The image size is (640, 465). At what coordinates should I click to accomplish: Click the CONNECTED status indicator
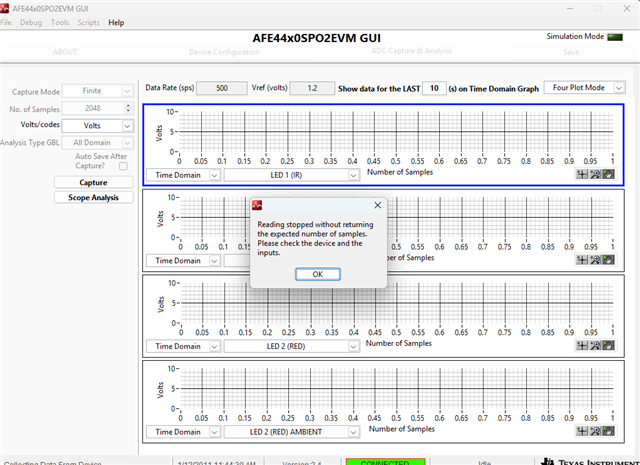385,462
